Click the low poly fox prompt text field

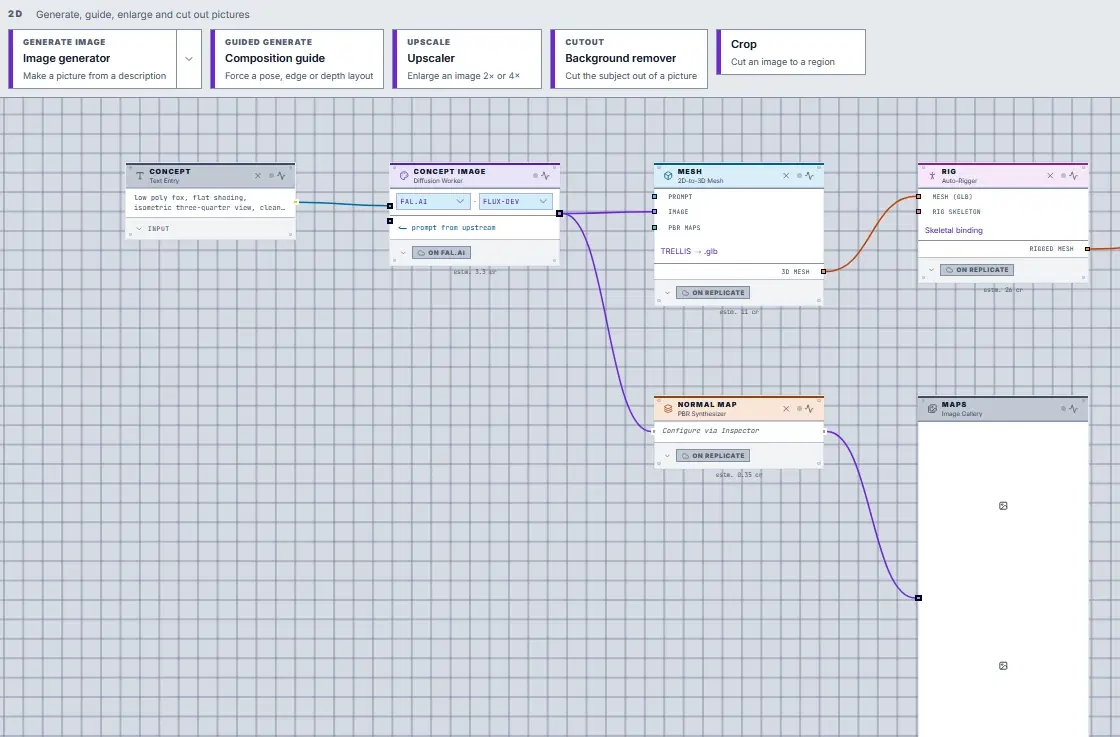click(x=210, y=203)
